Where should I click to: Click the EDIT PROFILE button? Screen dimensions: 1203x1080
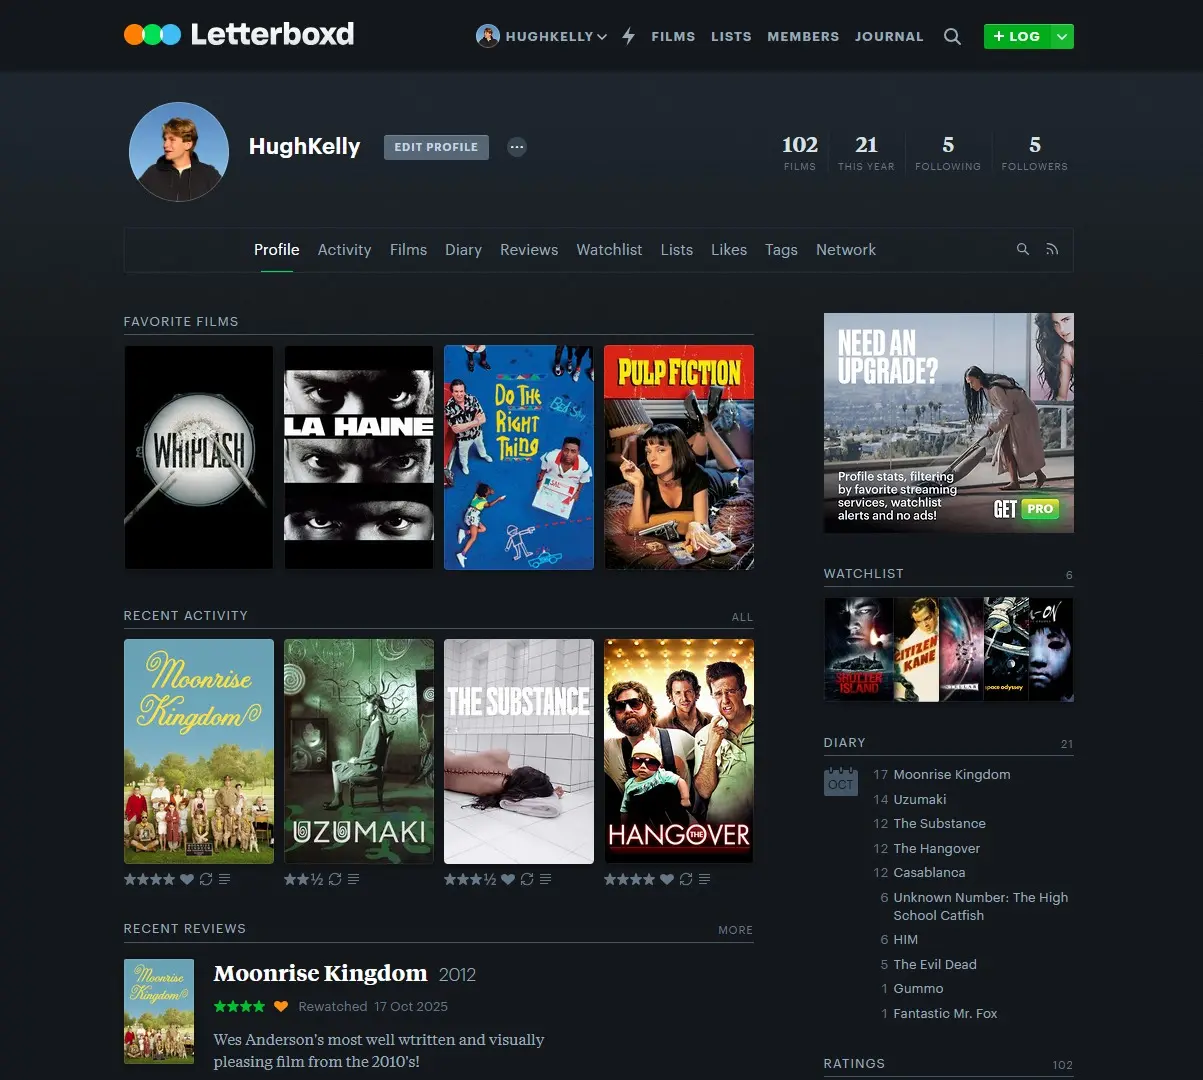tap(436, 147)
